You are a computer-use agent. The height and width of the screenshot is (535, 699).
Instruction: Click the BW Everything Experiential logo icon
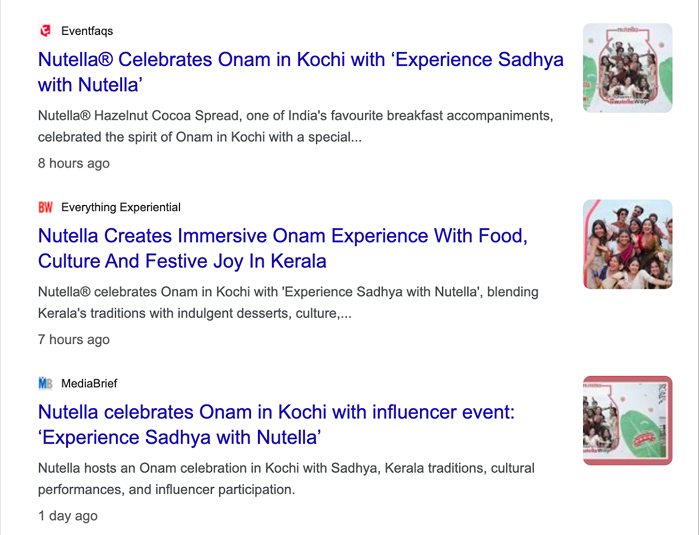45,207
